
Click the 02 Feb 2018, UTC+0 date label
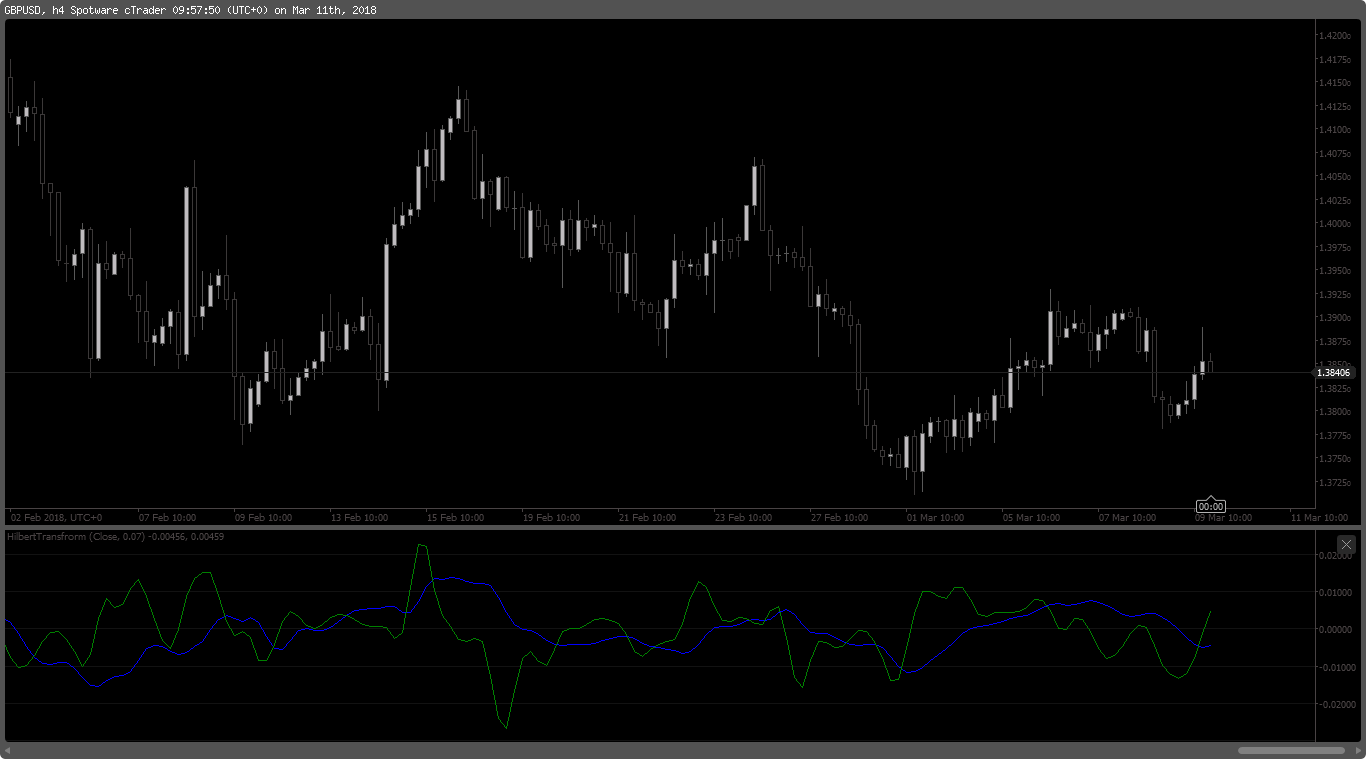56,518
